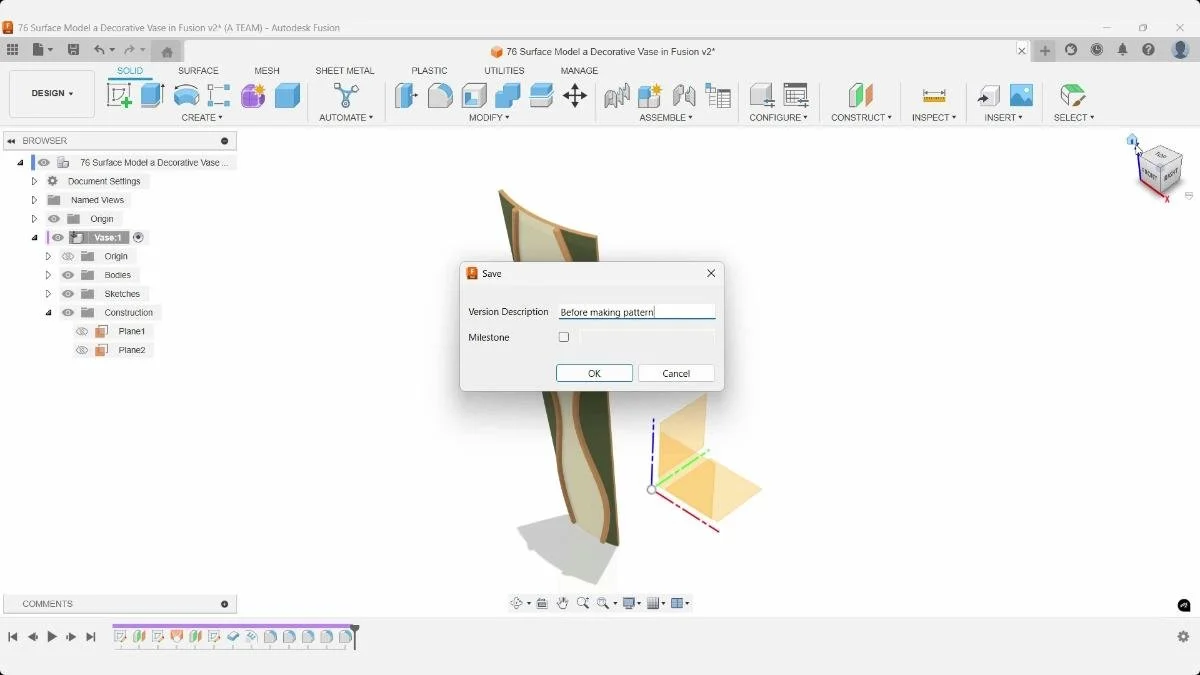The height and width of the screenshot is (675, 1200).
Task: Expand the Named Views node
Action: coord(34,200)
